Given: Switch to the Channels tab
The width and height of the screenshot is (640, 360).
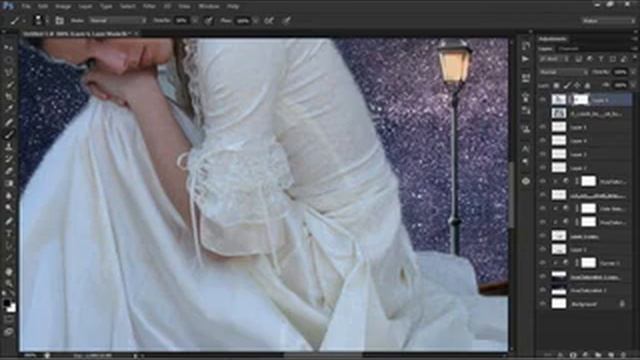Looking at the screenshot, I should pos(569,49).
